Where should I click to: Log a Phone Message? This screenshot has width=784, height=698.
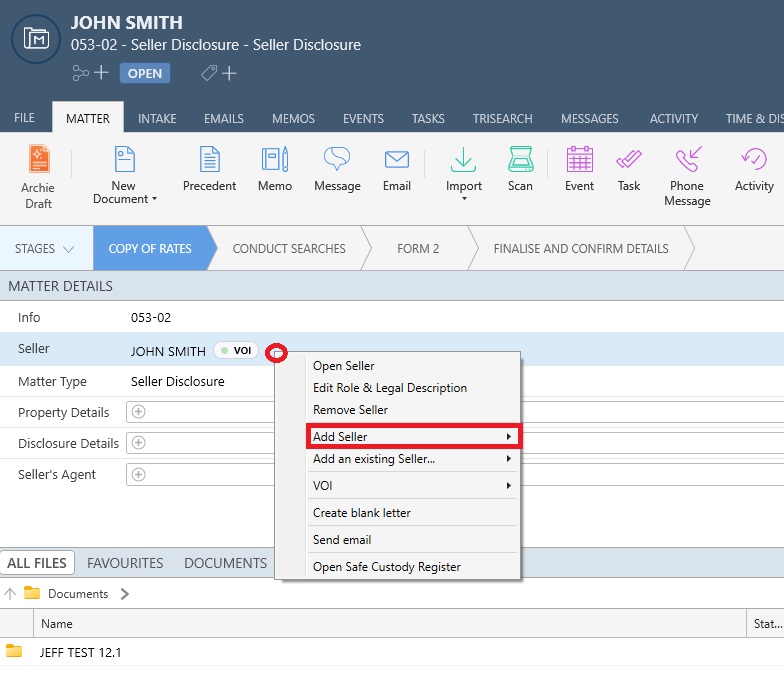click(688, 175)
